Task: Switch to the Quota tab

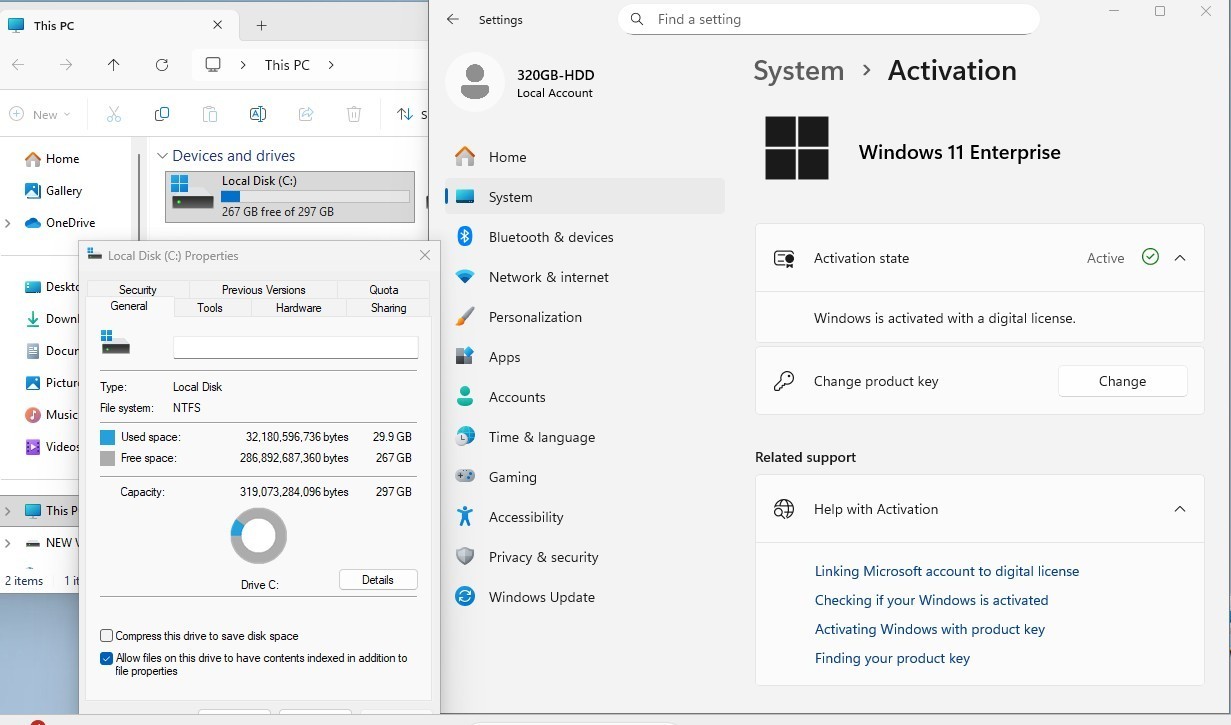Action: (x=384, y=290)
